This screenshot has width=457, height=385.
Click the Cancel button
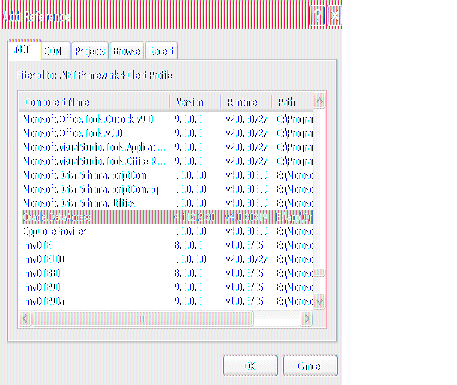(x=310, y=366)
